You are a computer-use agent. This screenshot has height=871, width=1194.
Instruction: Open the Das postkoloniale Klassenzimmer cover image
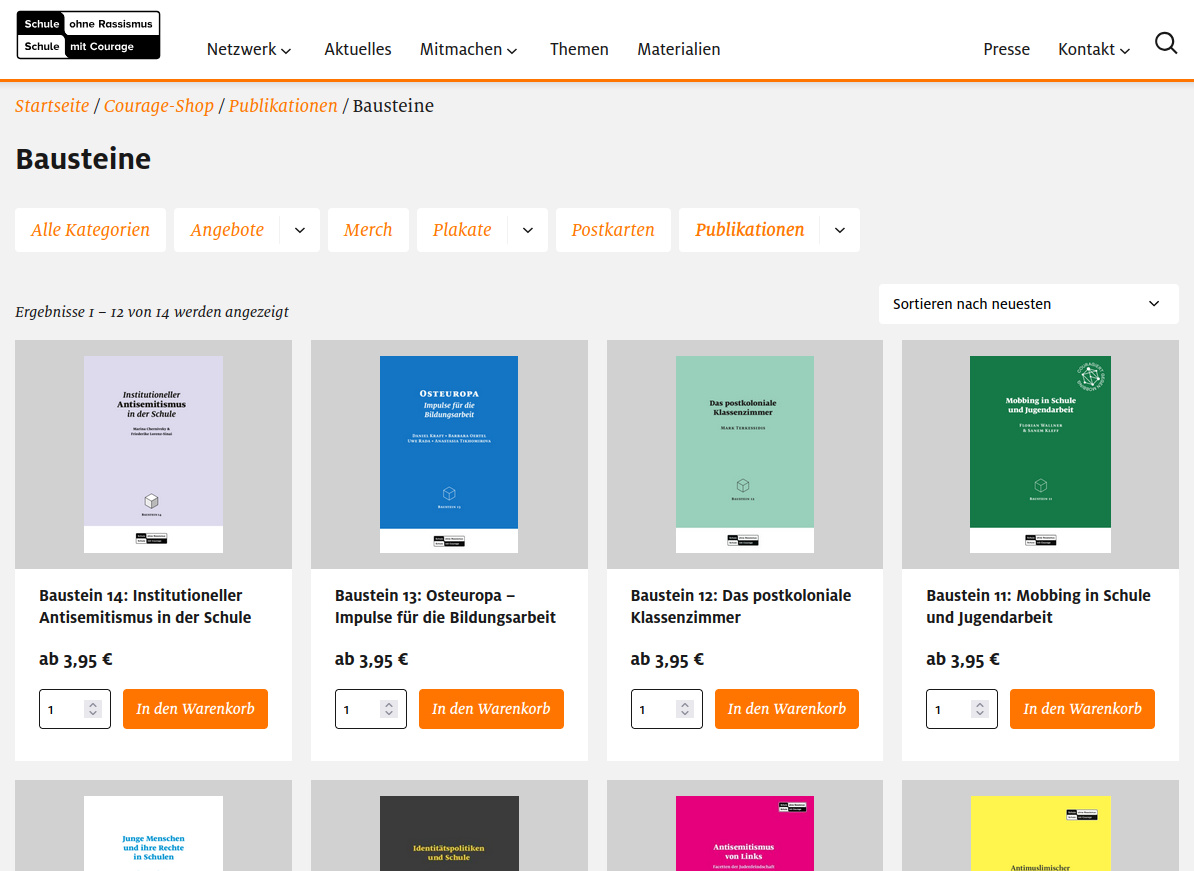(x=744, y=454)
